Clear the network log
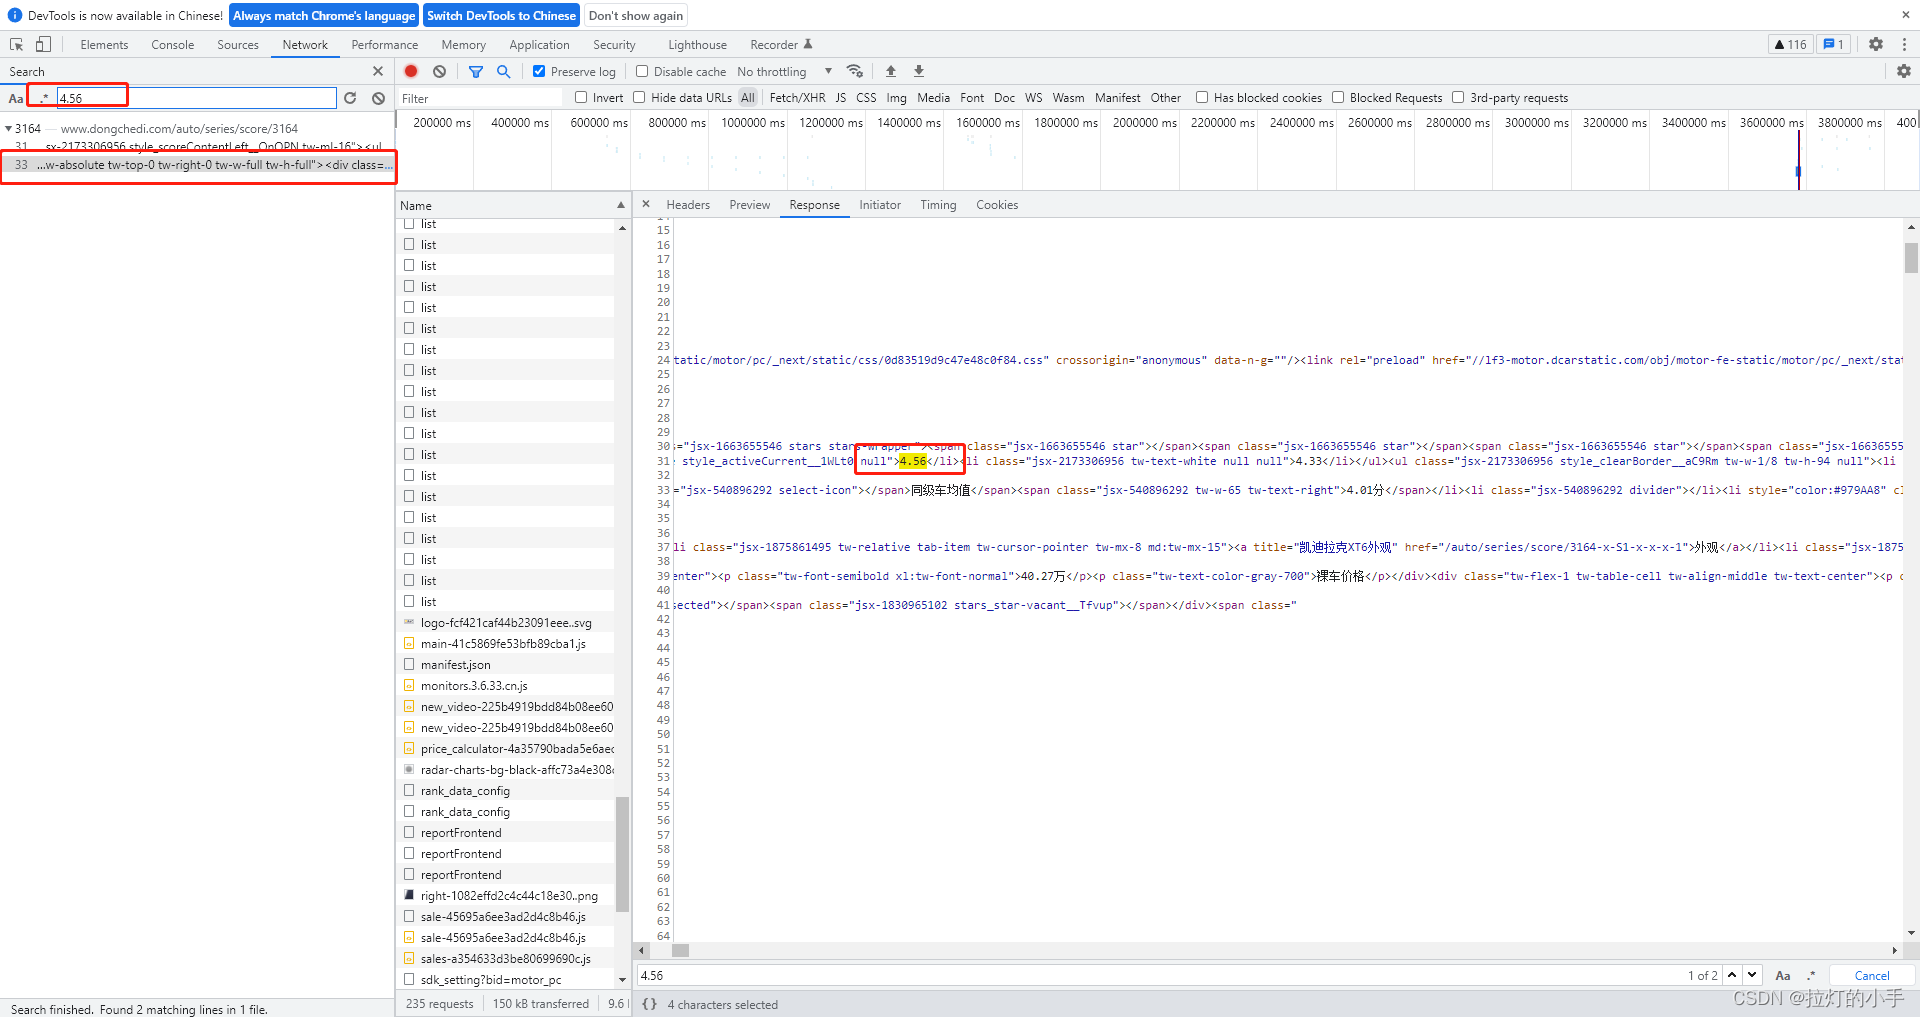The image size is (1920, 1017). pos(439,71)
